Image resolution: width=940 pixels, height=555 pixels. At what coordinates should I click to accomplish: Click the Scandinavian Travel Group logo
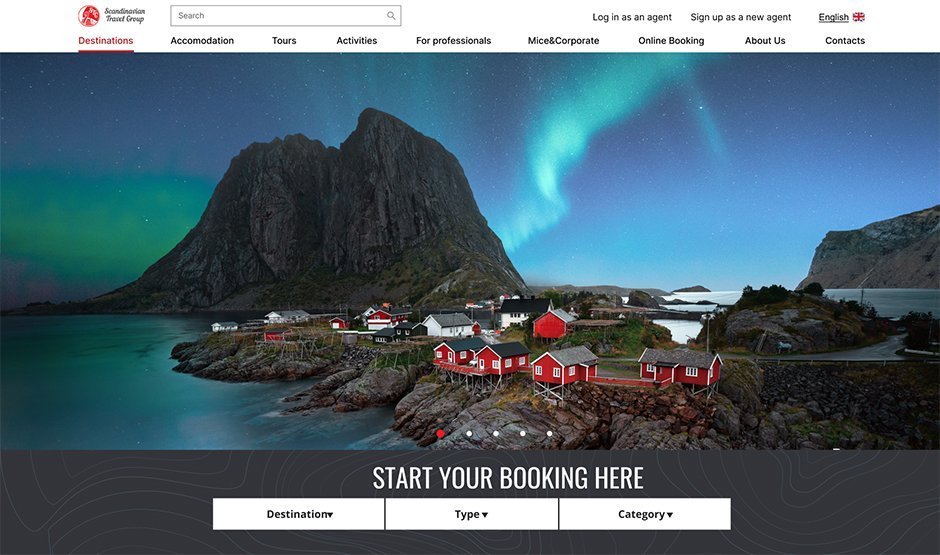[112, 16]
